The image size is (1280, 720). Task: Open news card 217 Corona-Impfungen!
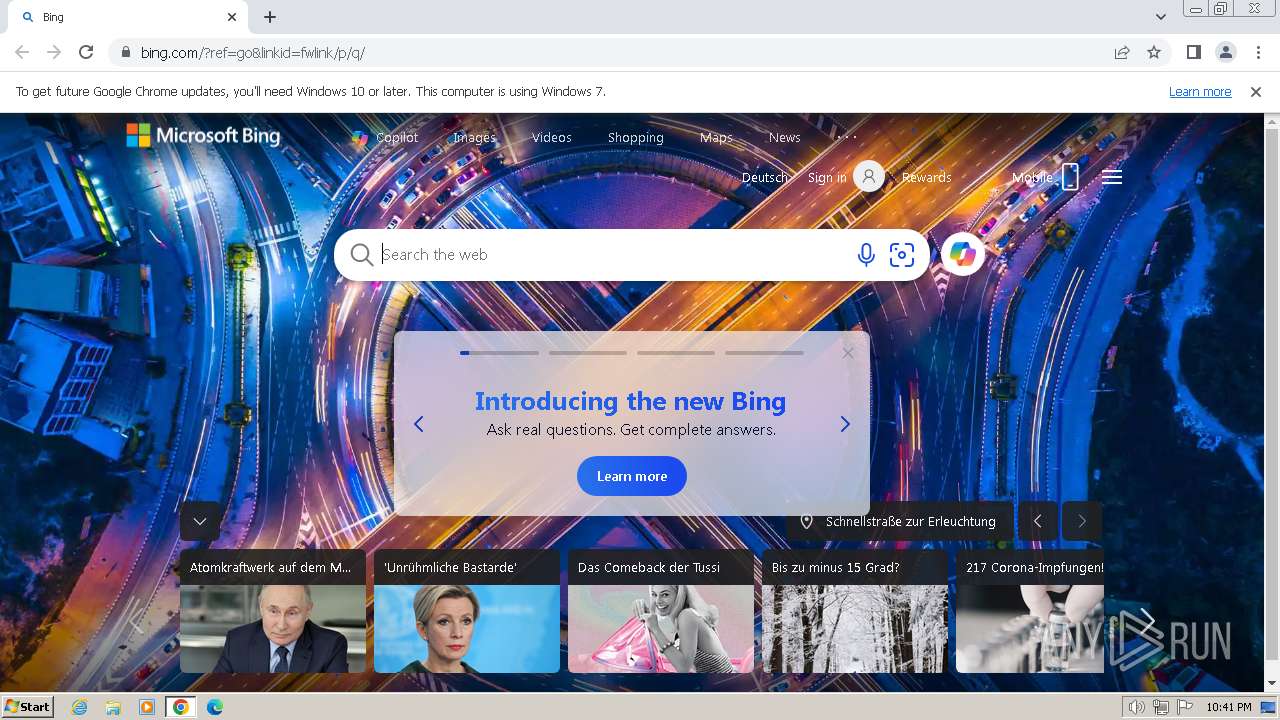[1030, 611]
